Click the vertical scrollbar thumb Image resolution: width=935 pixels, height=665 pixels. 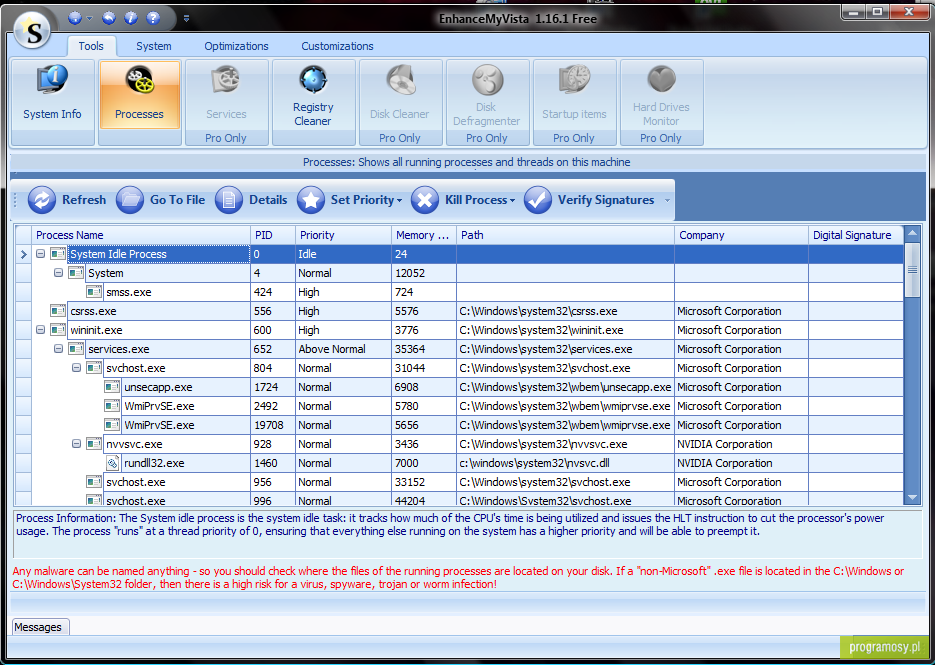[912, 270]
